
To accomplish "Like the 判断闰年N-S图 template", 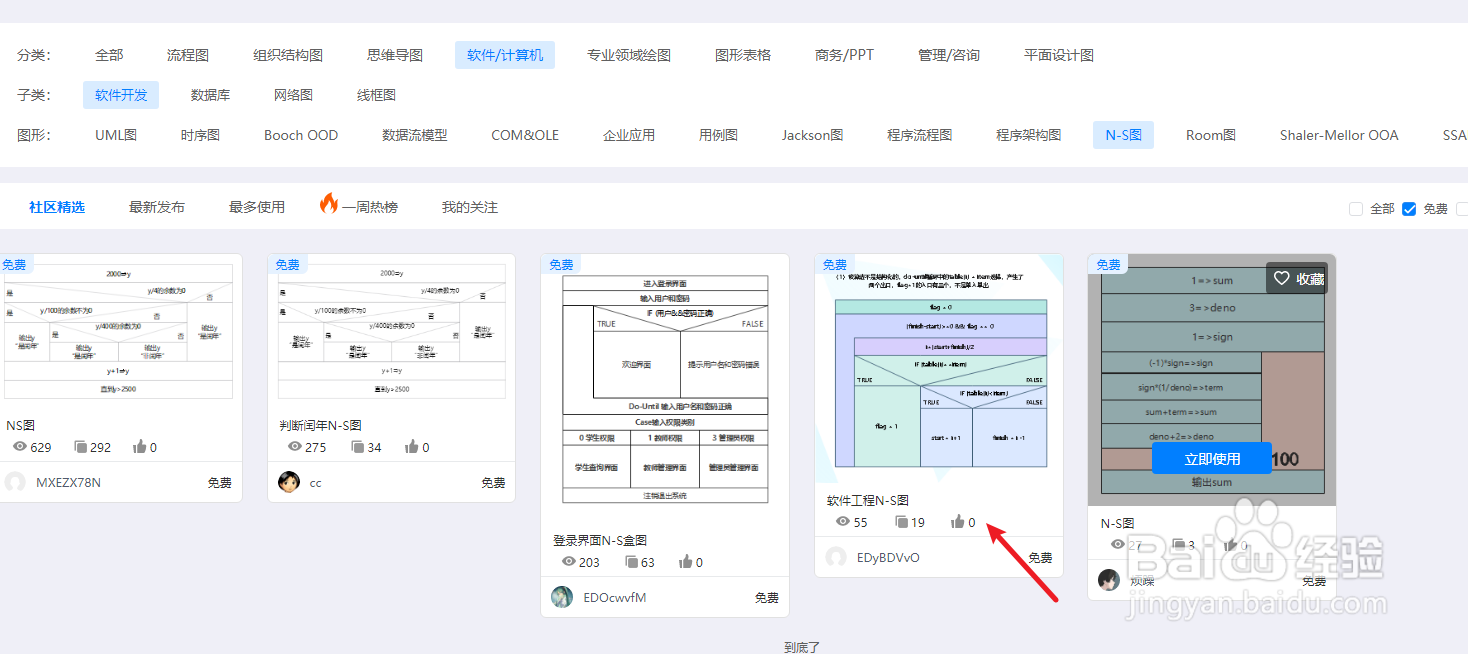I will (412, 447).
